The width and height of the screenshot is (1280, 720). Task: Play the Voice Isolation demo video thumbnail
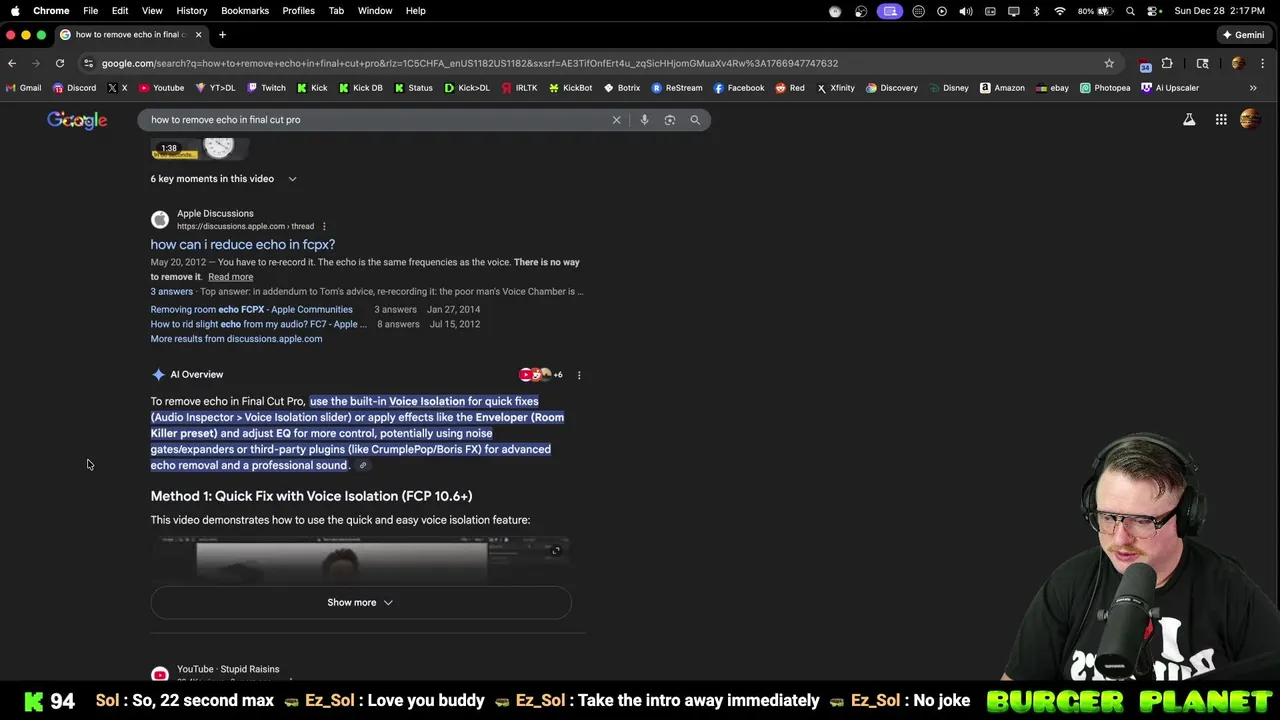(x=360, y=561)
